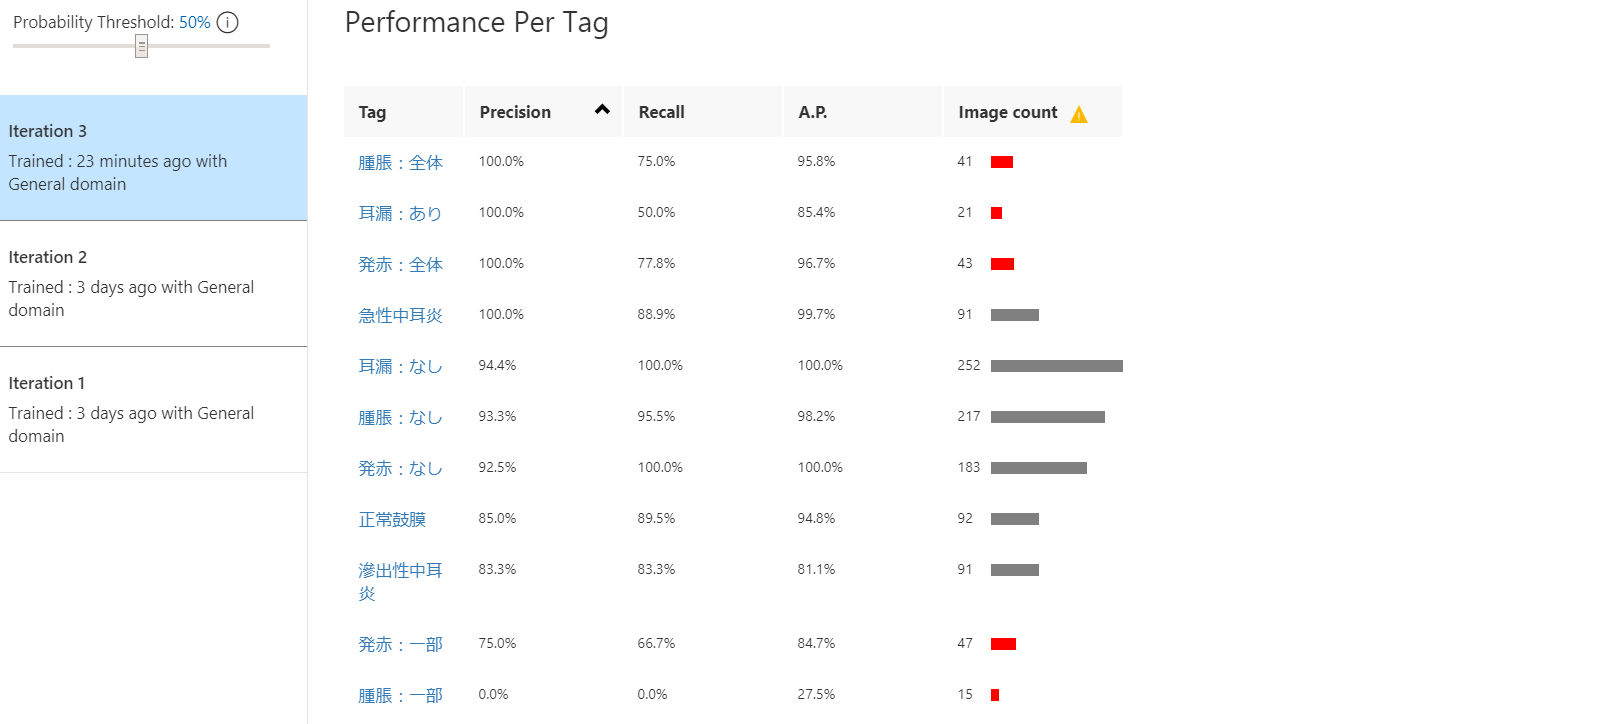Switch to Iteration 2
This screenshot has width=1624, height=724.
[153, 284]
